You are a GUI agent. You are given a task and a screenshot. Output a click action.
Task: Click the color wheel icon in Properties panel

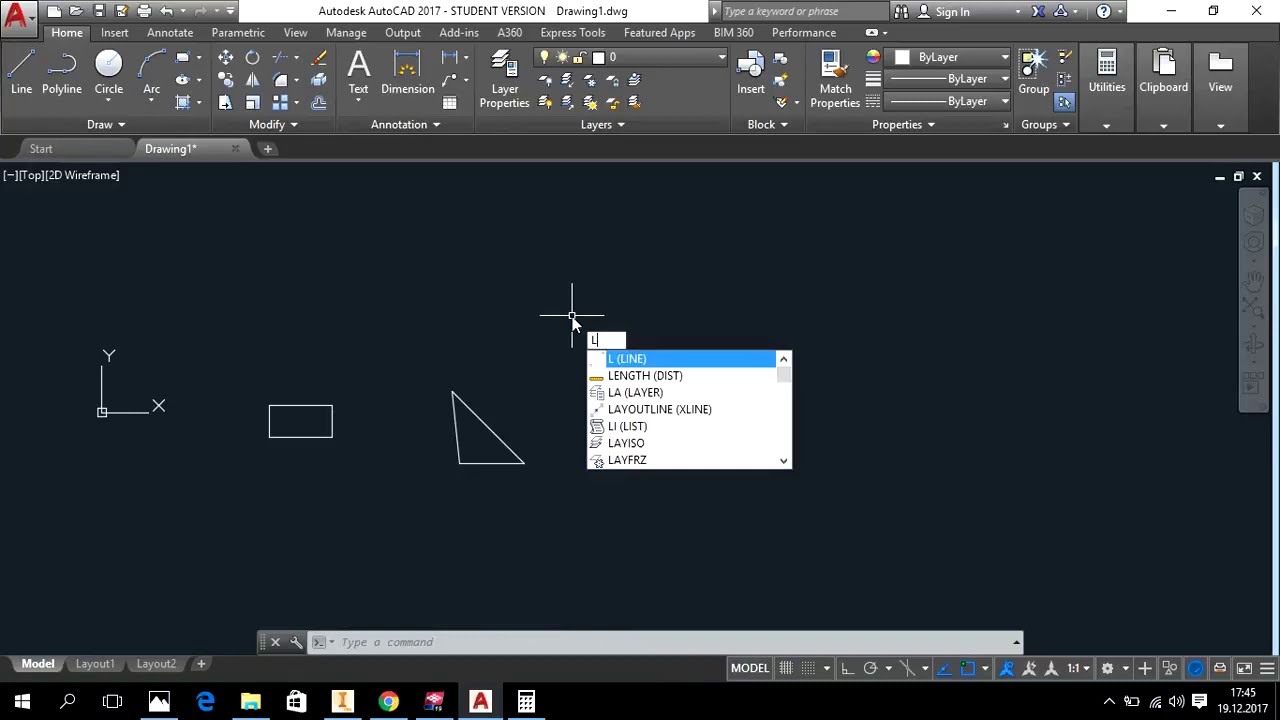click(873, 58)
